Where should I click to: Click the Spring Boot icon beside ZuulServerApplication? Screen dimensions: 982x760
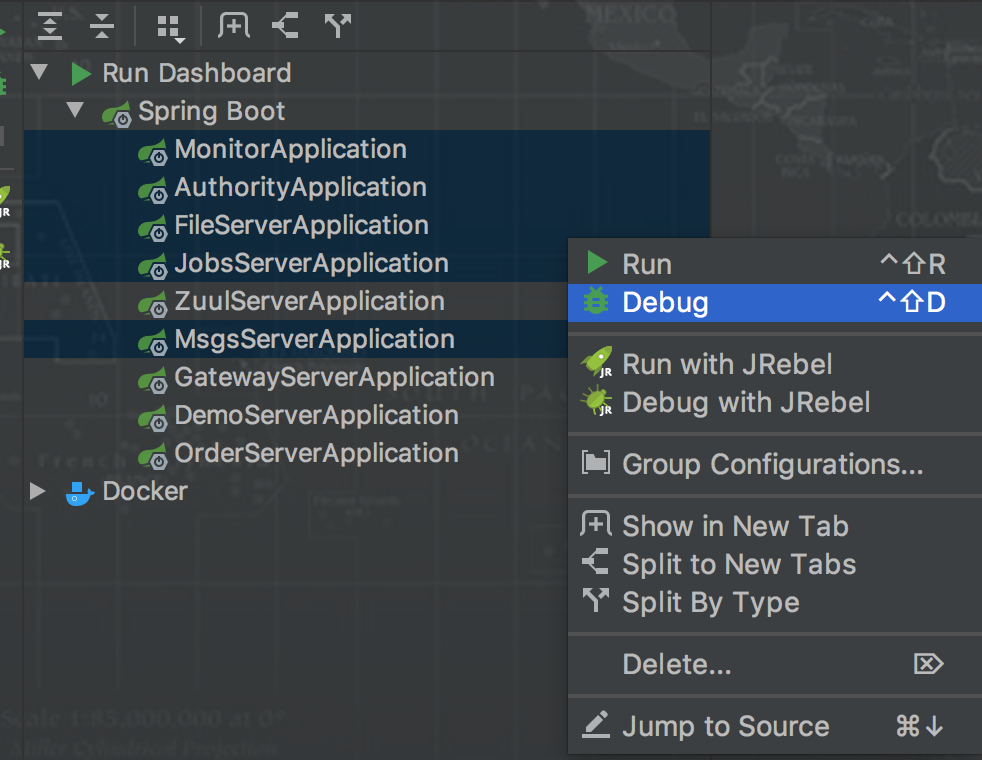[x=153, y=304]
